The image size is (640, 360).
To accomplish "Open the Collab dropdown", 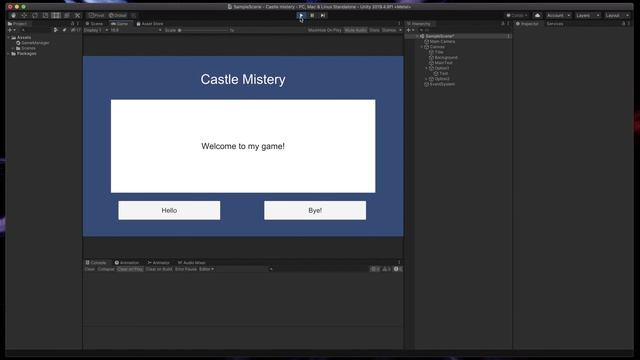I will pyautogui.click(x=517, y=16).
